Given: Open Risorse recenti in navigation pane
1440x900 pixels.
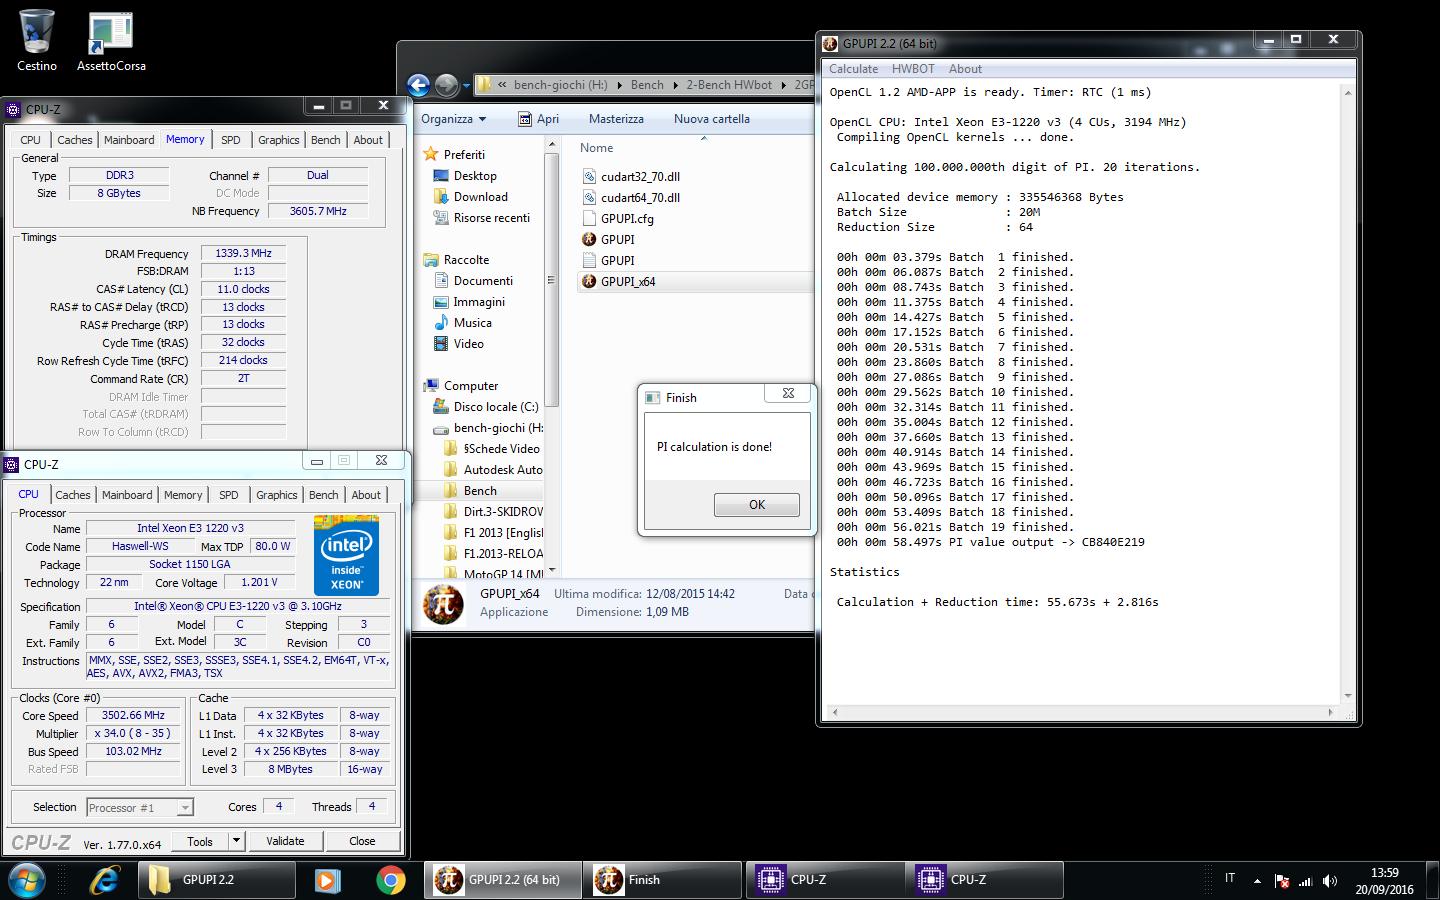Looking at the screenshot, I should [491, 217].
